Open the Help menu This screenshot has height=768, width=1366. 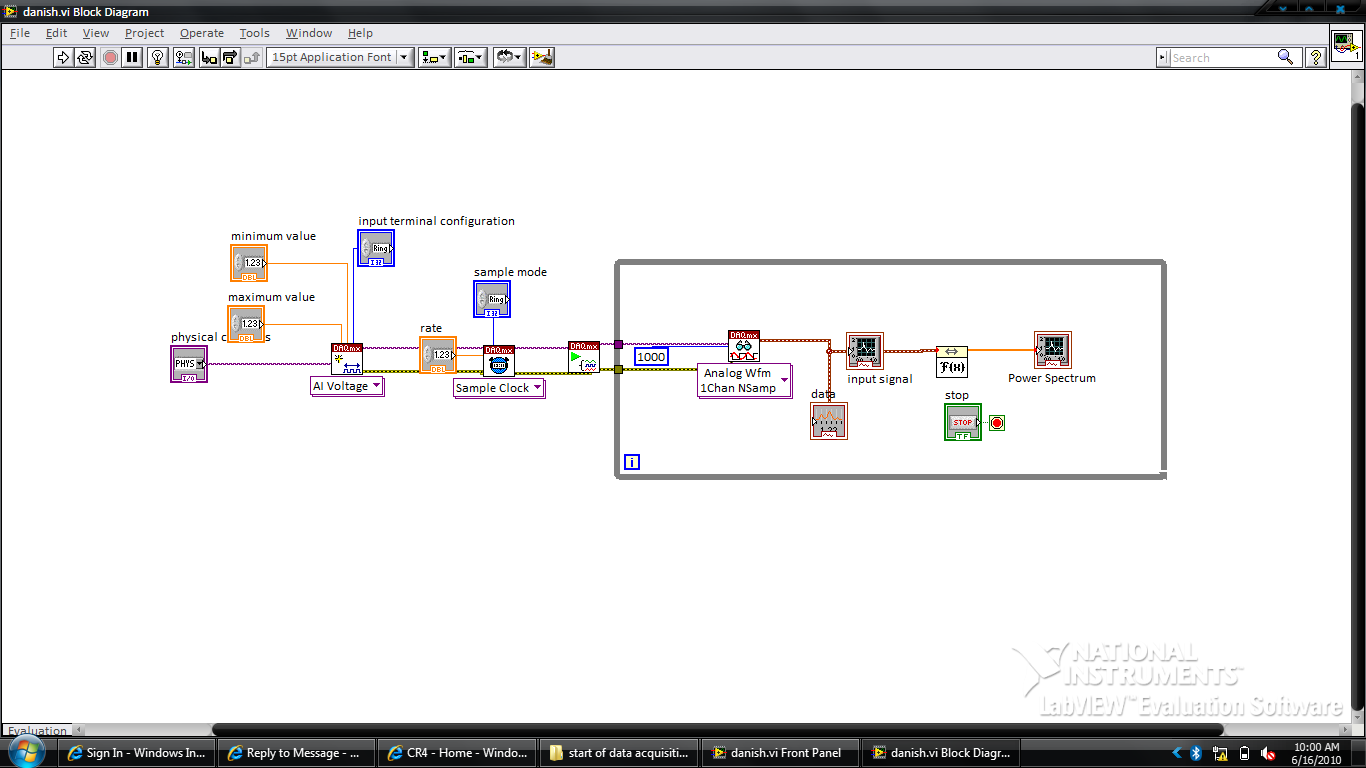coord(360,33)
